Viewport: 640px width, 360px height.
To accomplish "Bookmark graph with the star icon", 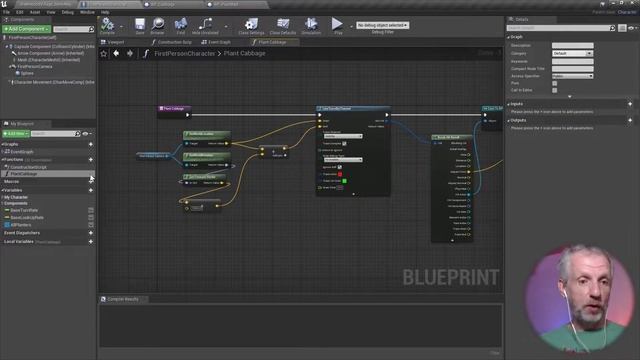I will (104, 53).
